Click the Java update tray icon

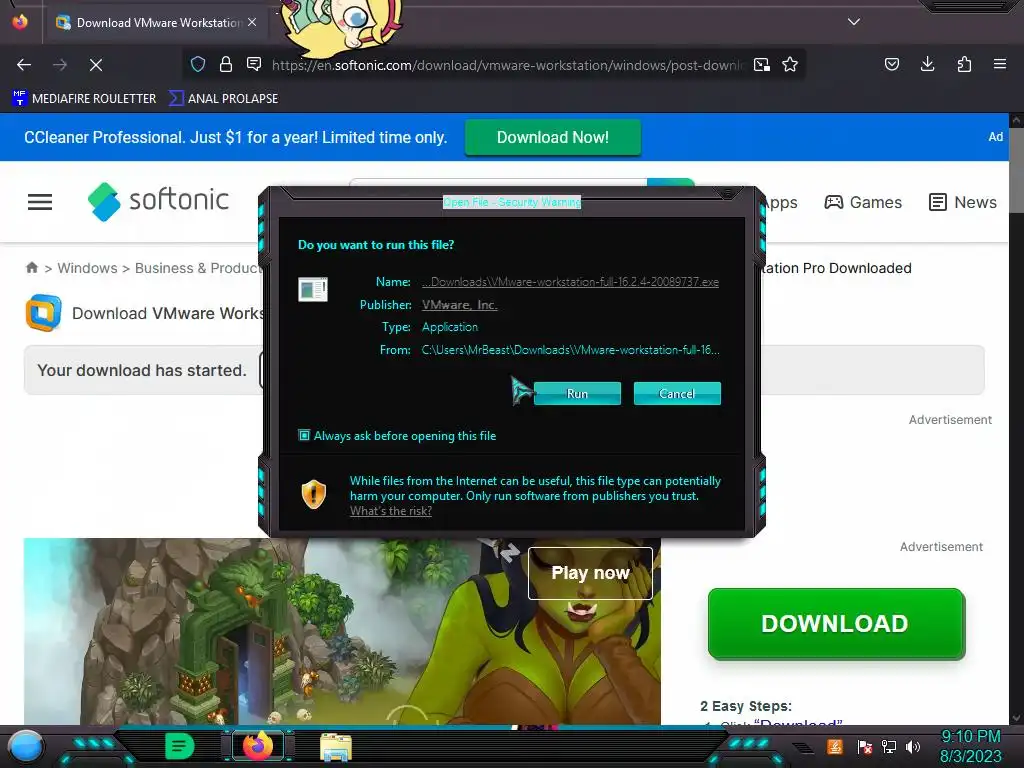pyautogui.click(x=834, y=746)
